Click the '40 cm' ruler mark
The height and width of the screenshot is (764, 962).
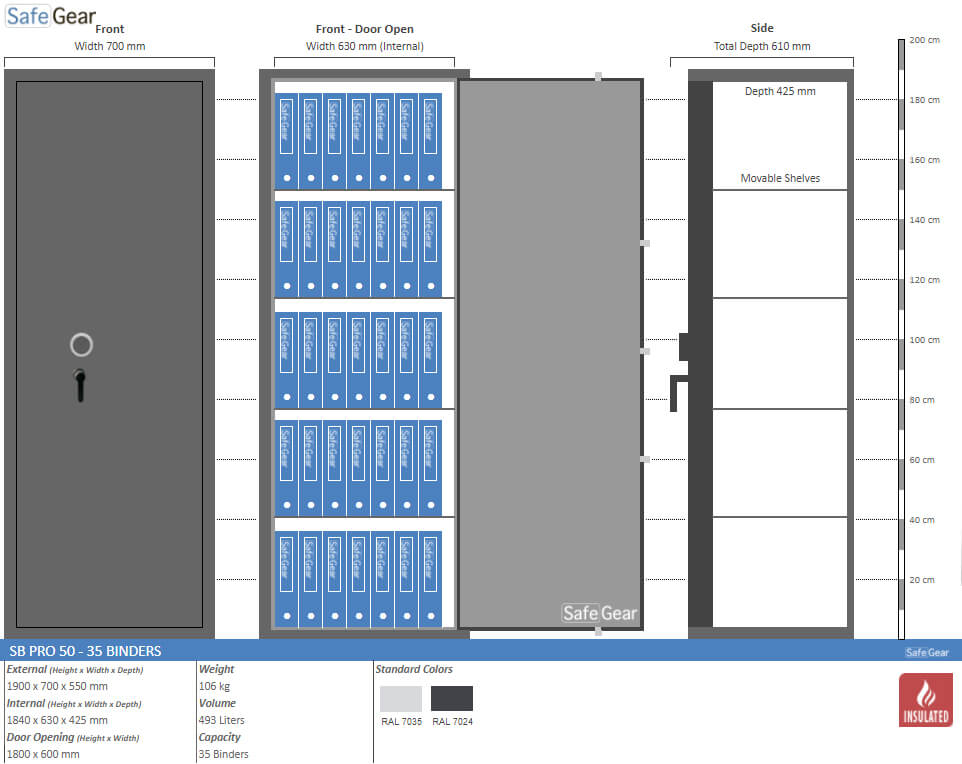pyautogui.click(x=922, y=520)
